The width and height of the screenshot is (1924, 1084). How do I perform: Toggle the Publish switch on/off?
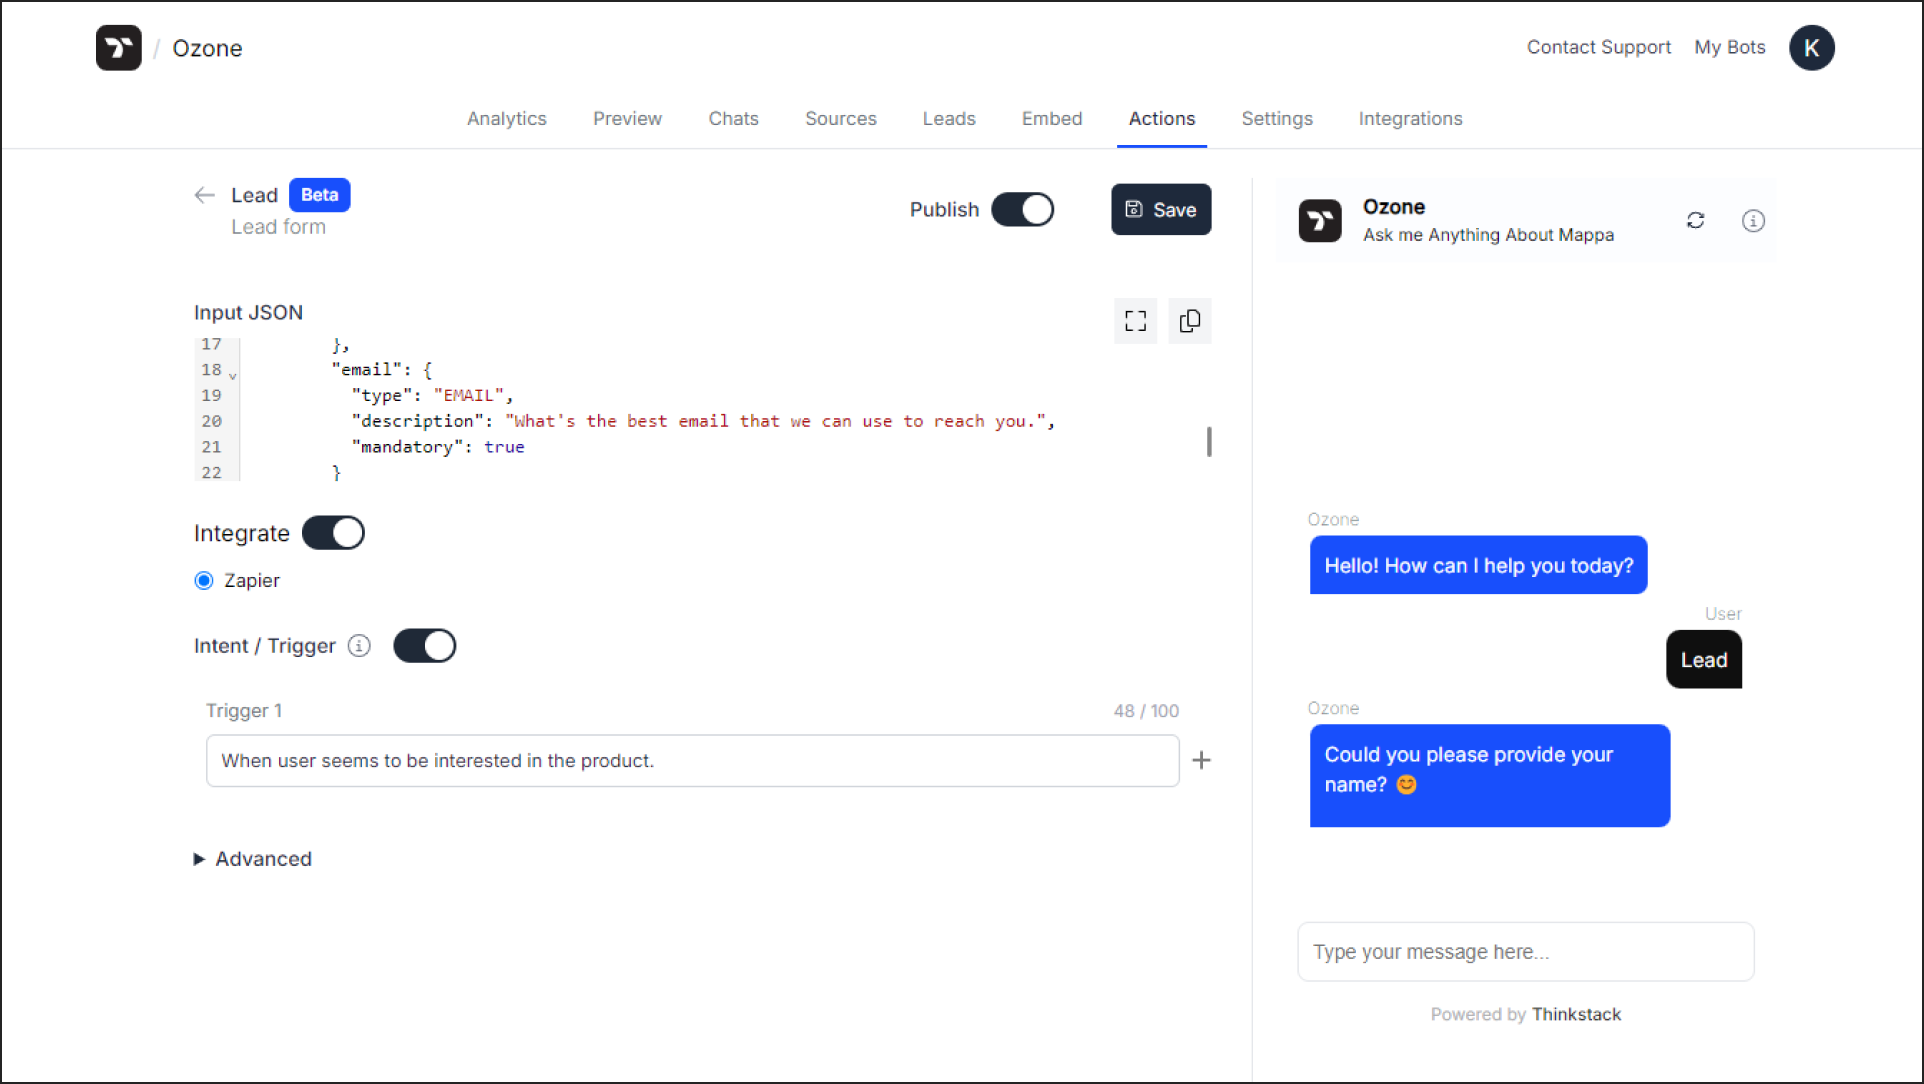(1023, 209)
